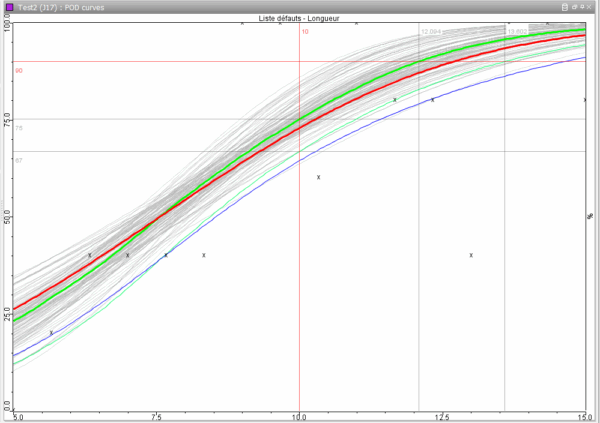Click the '75.0' tick on vertical axis
Image resolution: width=600 pixels, height=423 pixels.
point(7,120)
